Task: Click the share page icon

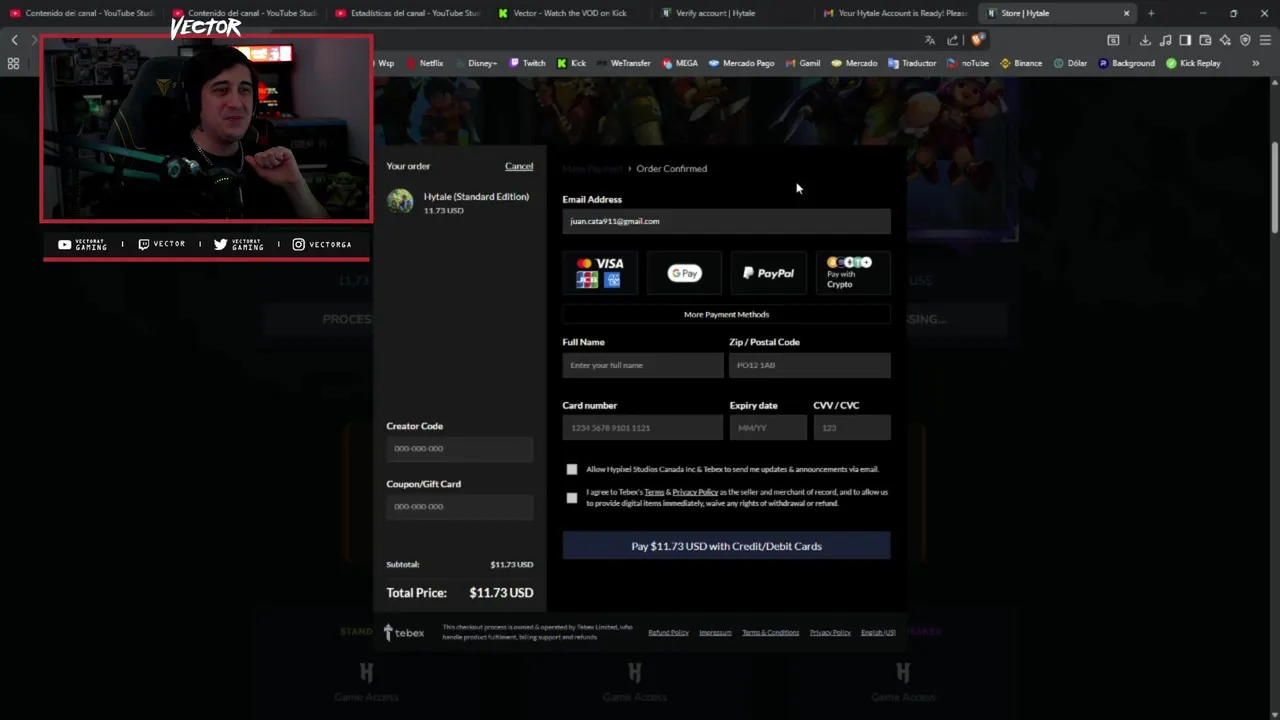Action: click(952, 40)
